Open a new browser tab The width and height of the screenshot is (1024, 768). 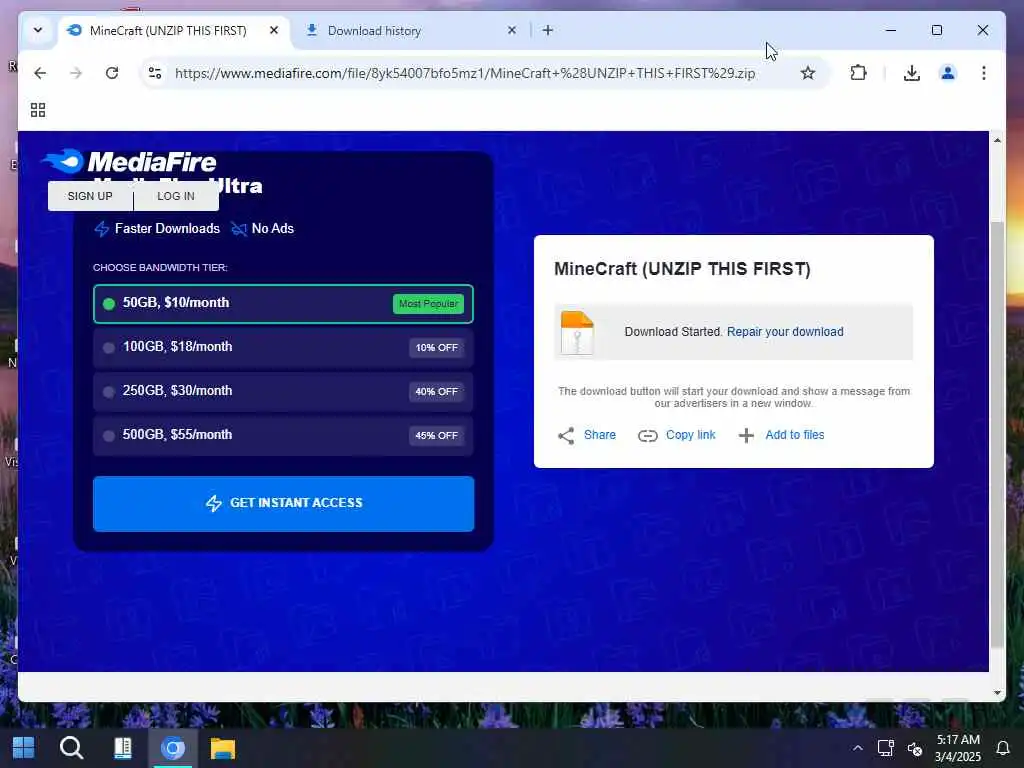pyautogui.click(x=547, y=30)
